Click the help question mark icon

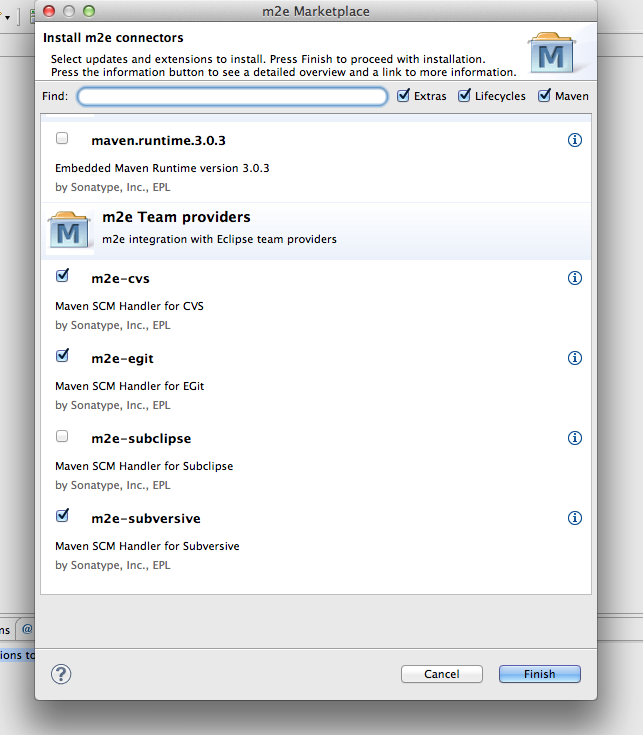tap(61, 675)
